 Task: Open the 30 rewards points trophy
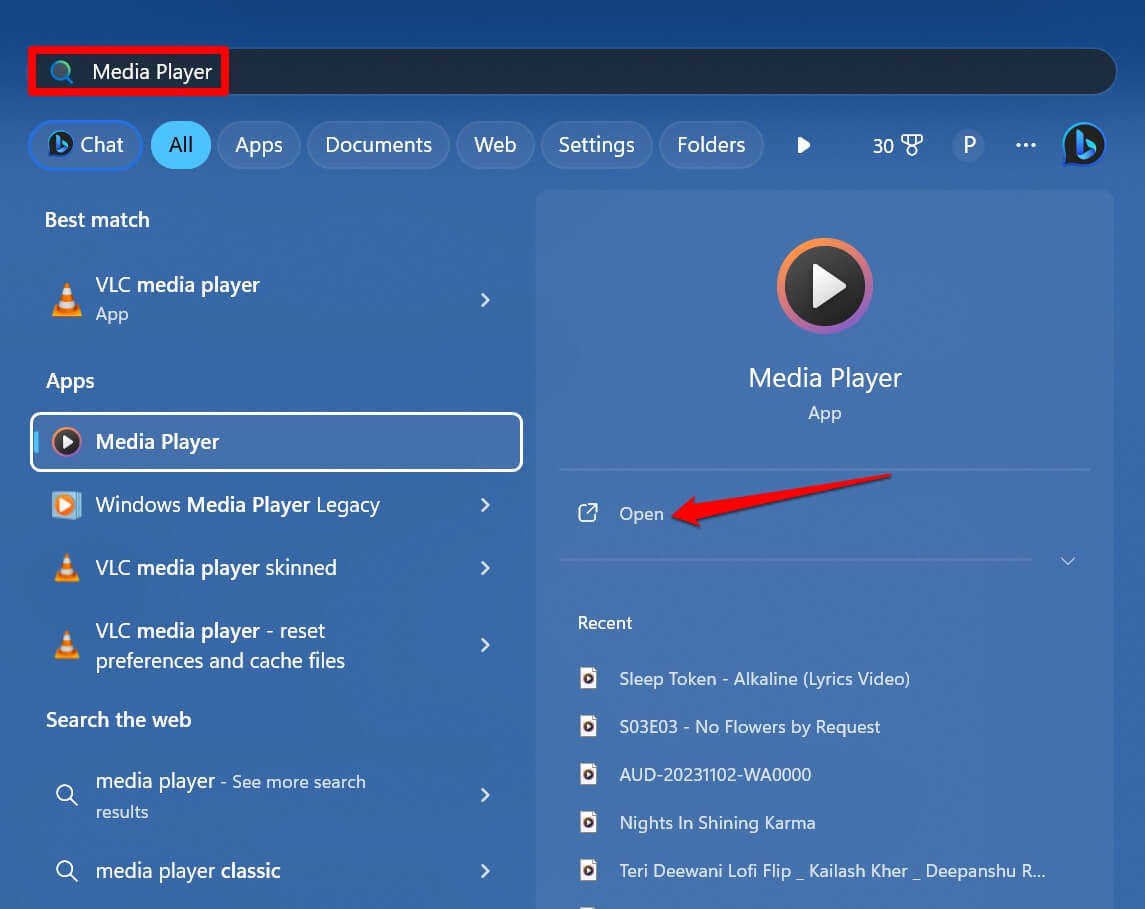pyautogui.click(x=897, y=145)
